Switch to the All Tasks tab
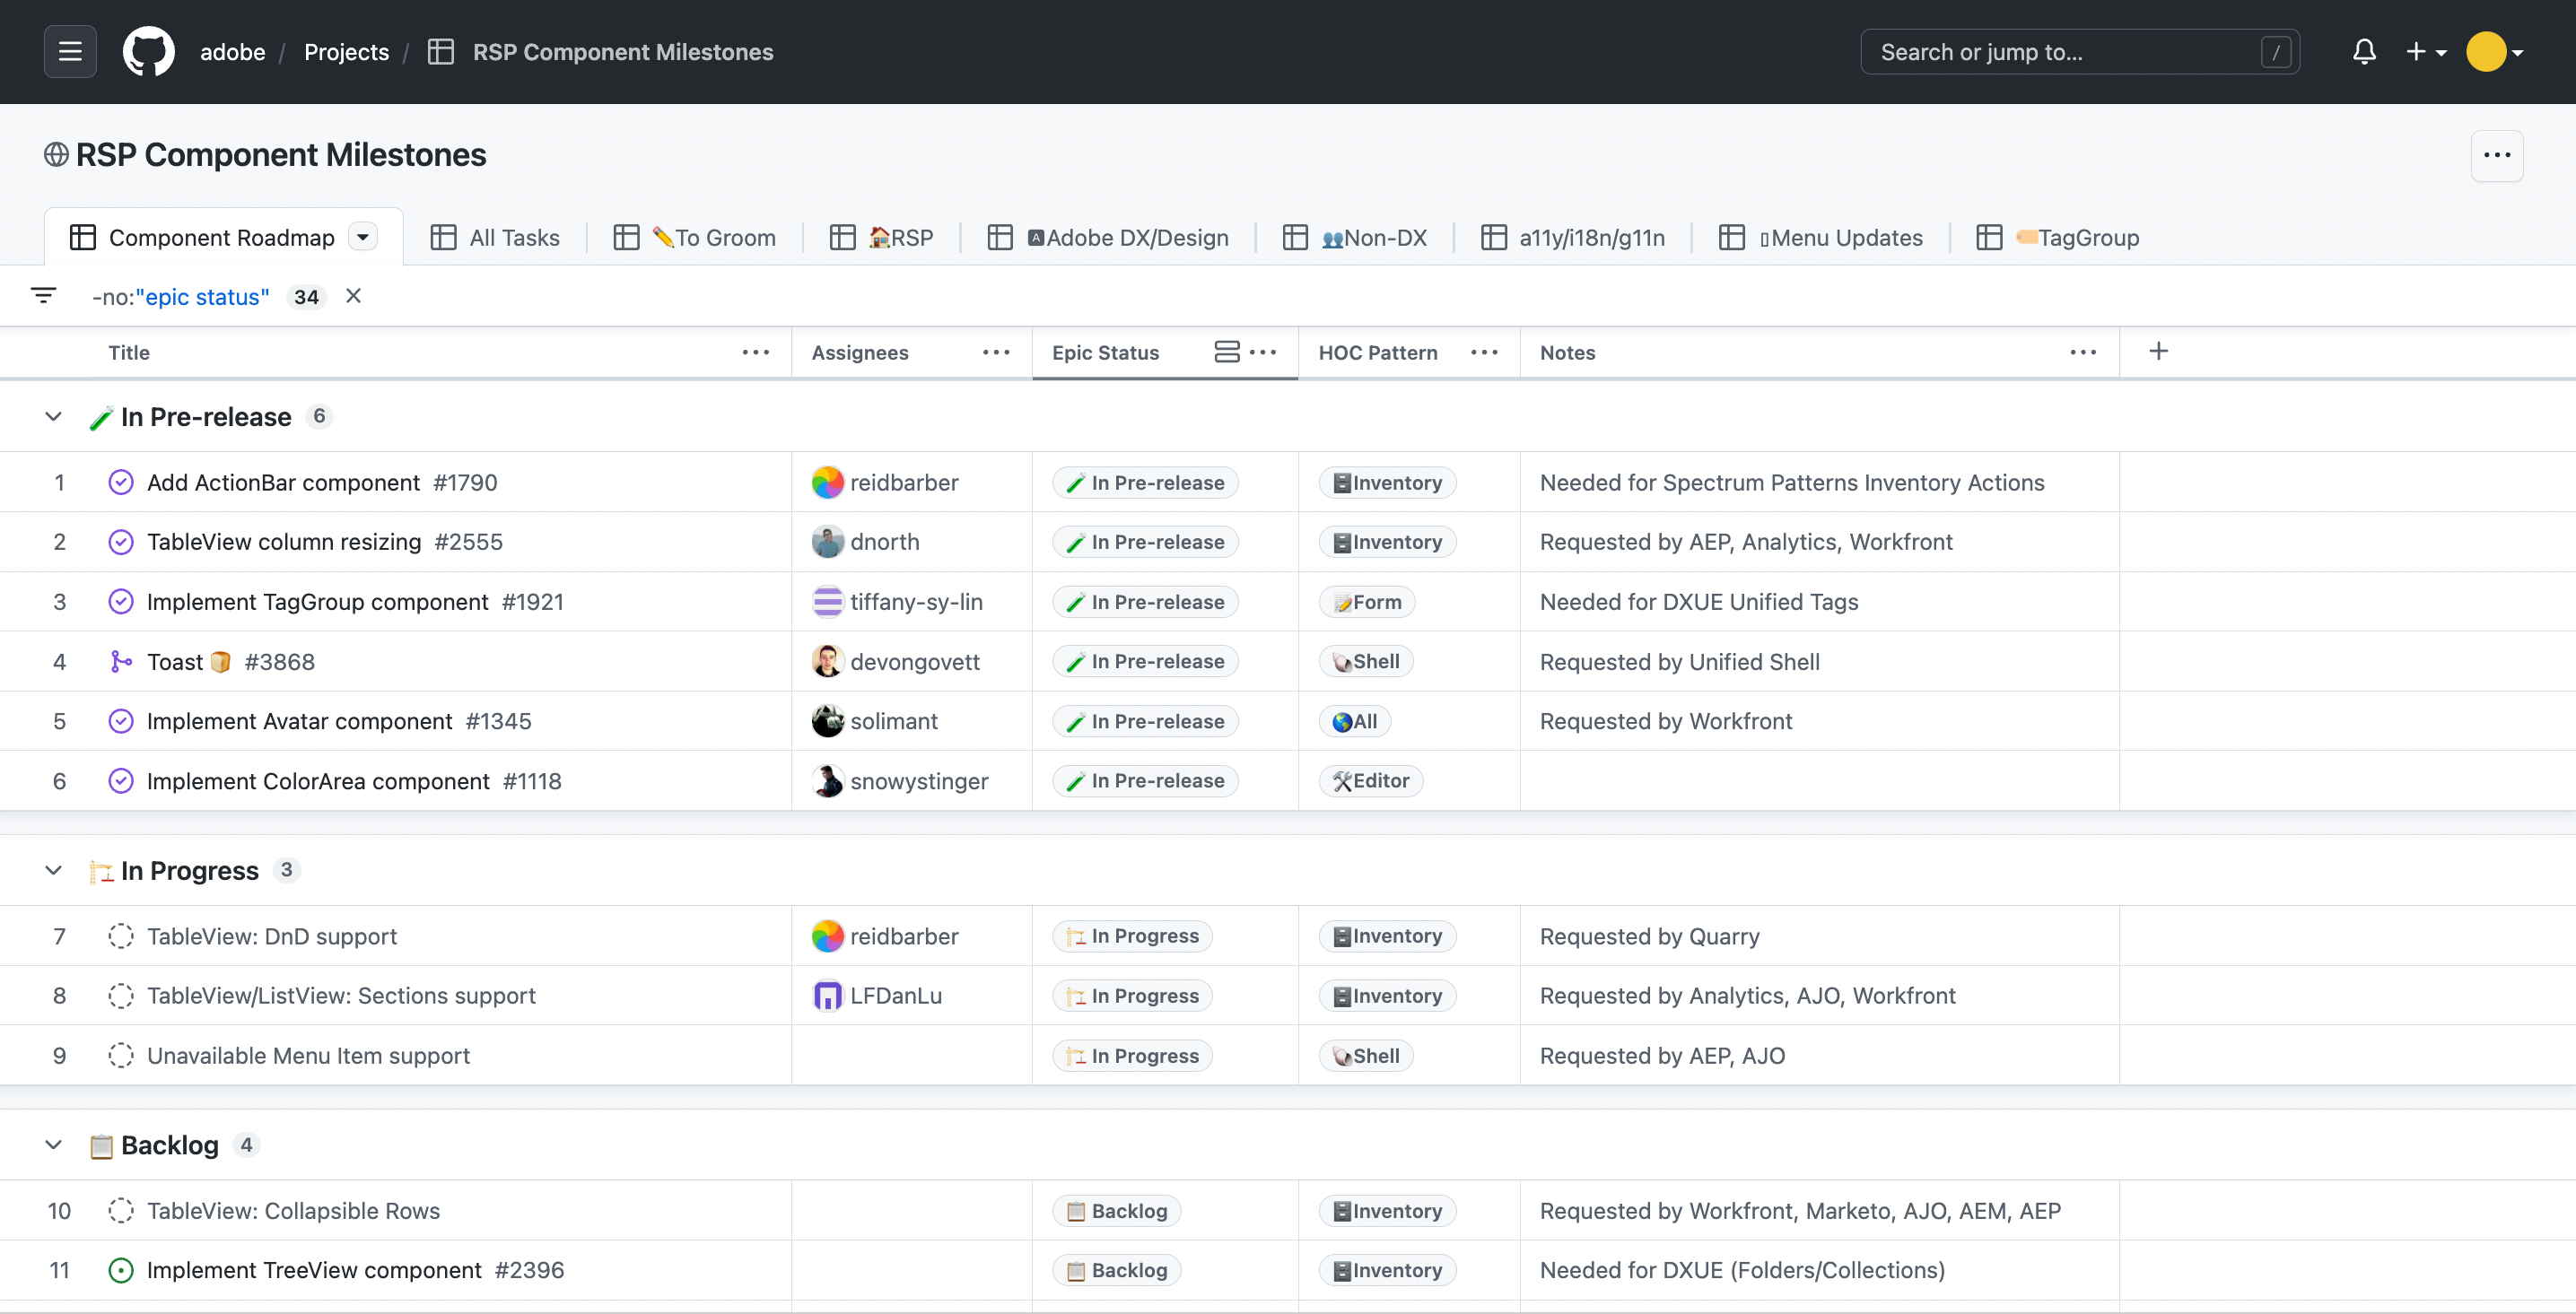The height and width of the screenshot is (1314, 2576). 495,237
